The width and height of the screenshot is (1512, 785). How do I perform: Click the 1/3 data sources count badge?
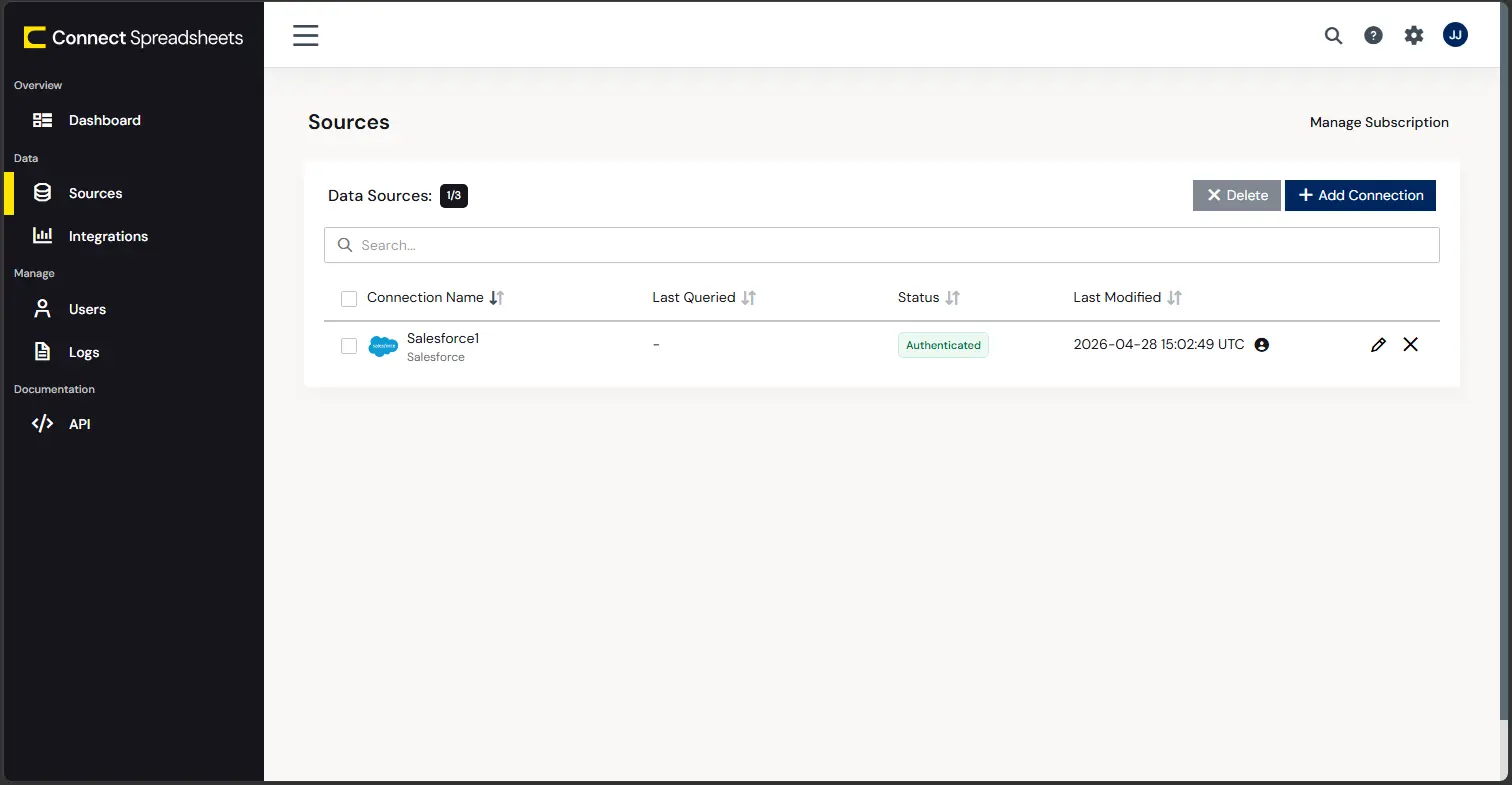coord(454,195)
